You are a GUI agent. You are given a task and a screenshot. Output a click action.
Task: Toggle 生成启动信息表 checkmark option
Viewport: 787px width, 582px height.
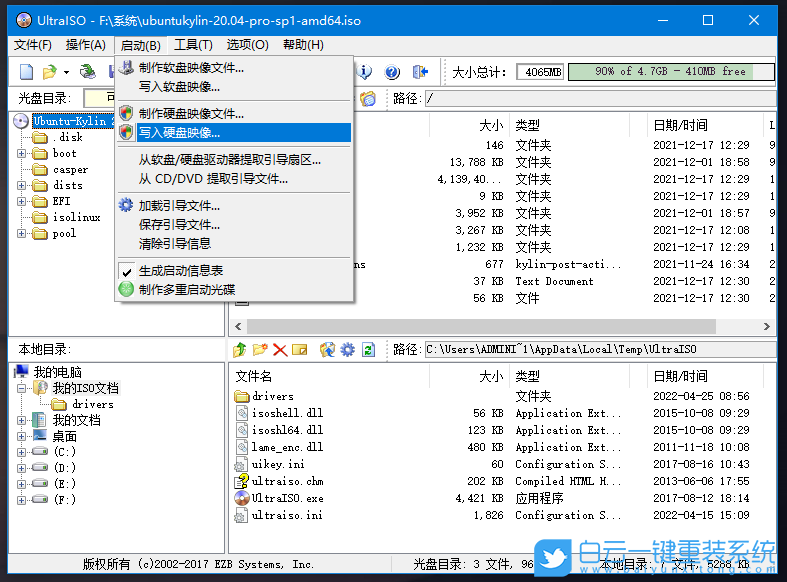coord(126,271)
